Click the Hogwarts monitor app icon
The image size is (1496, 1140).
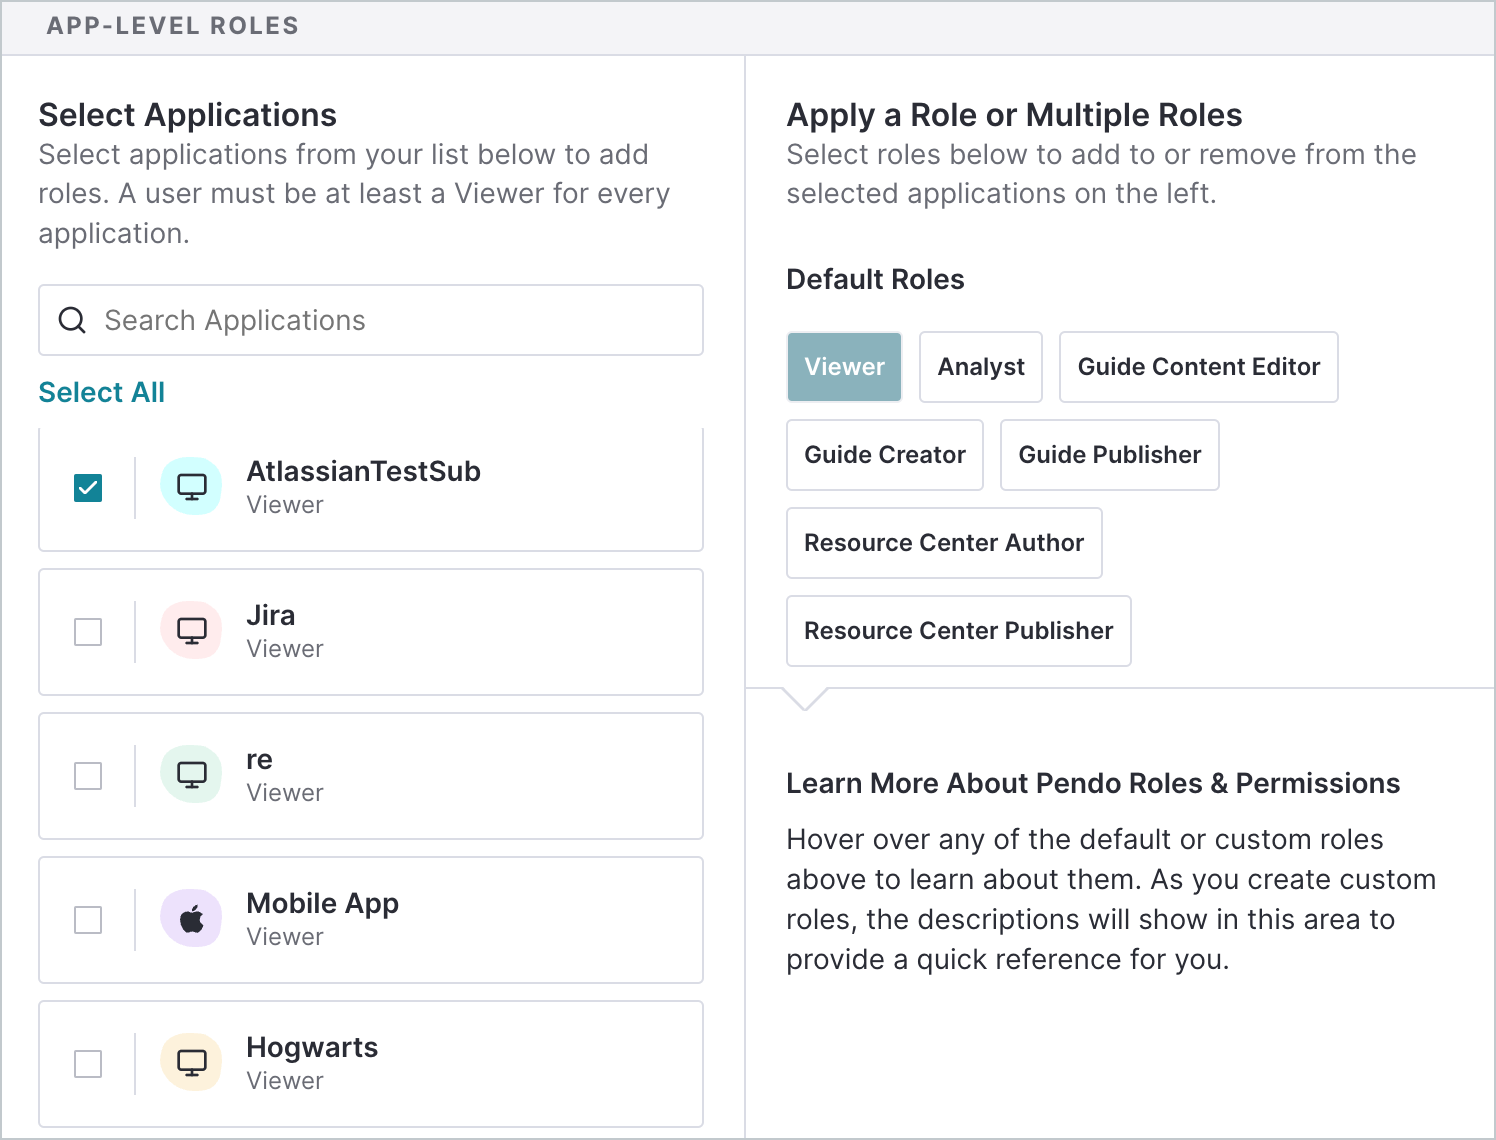point(191,1062)
